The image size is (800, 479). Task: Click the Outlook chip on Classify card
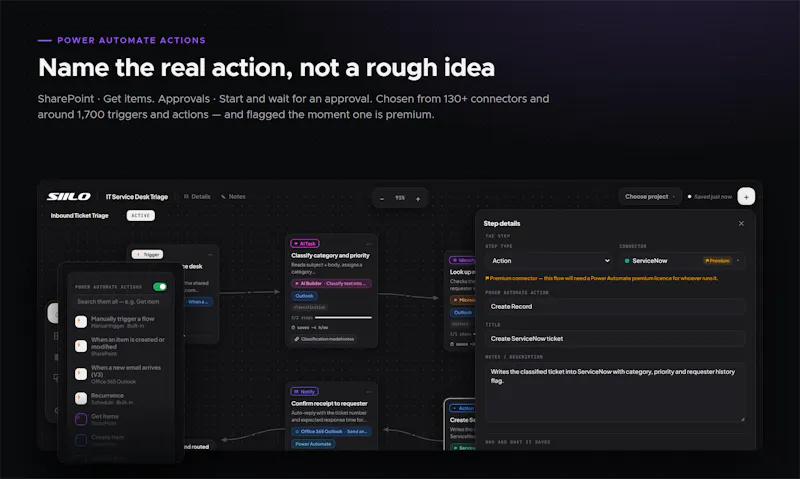[305, 296]
